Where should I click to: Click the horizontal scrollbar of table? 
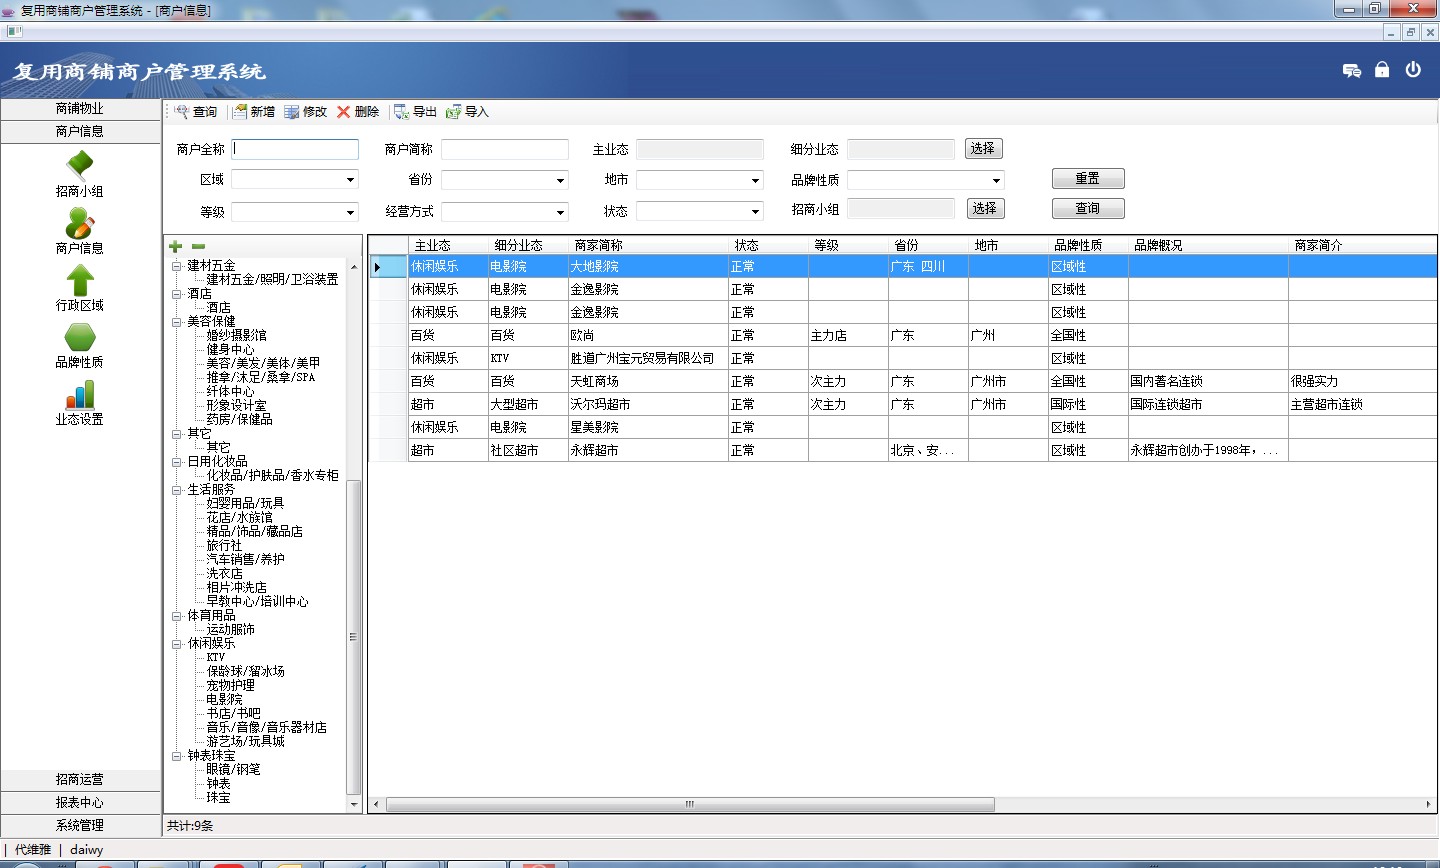click(690, 804)
